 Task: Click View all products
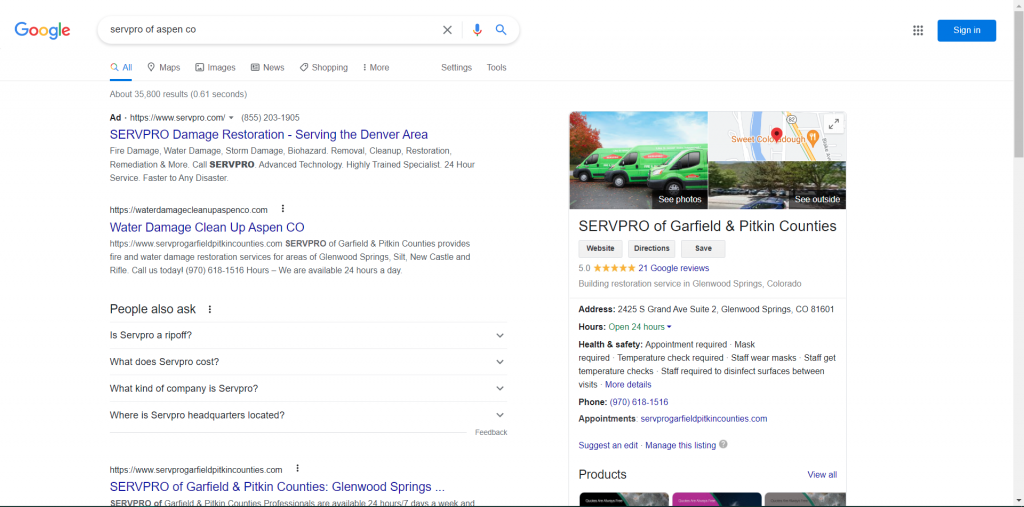coord(822,475)
